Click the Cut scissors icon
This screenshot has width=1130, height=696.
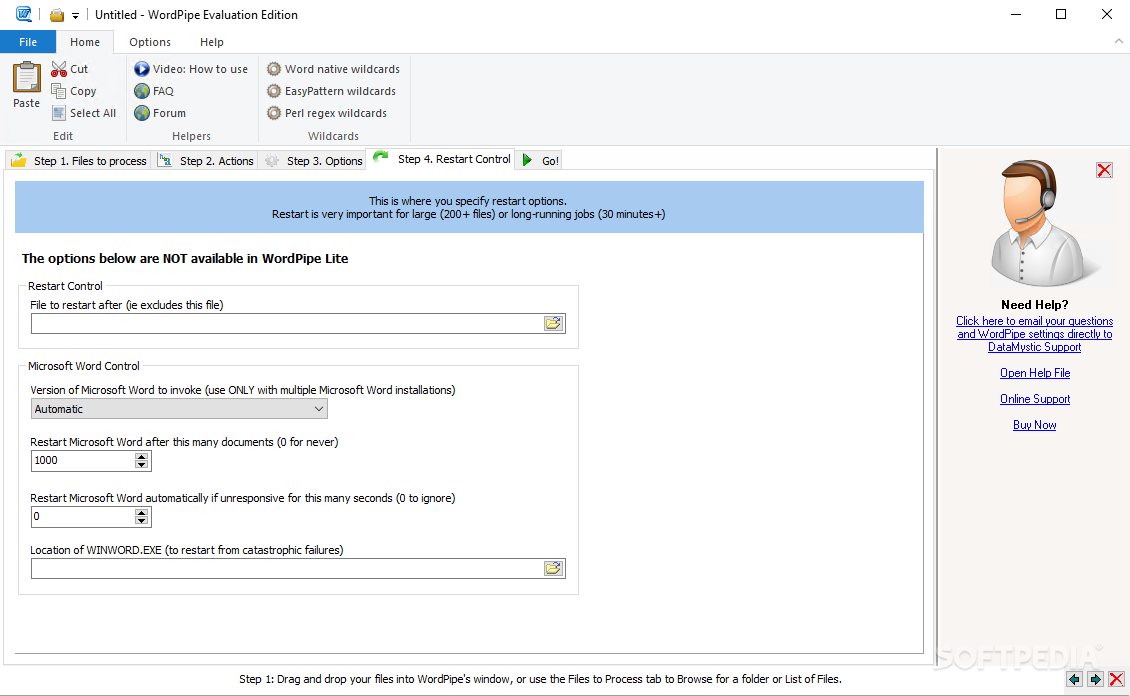(x=59, y=69)
